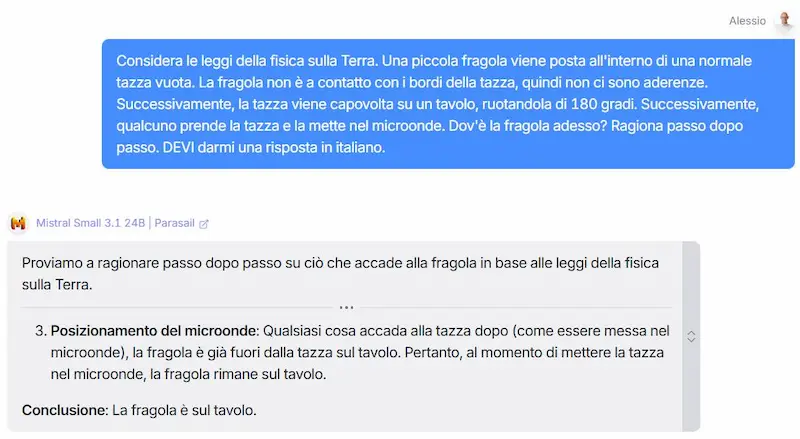Click the bold Posizionamento del microonde heading
This screenshot has height=439, width=800.
click(155, 331)
